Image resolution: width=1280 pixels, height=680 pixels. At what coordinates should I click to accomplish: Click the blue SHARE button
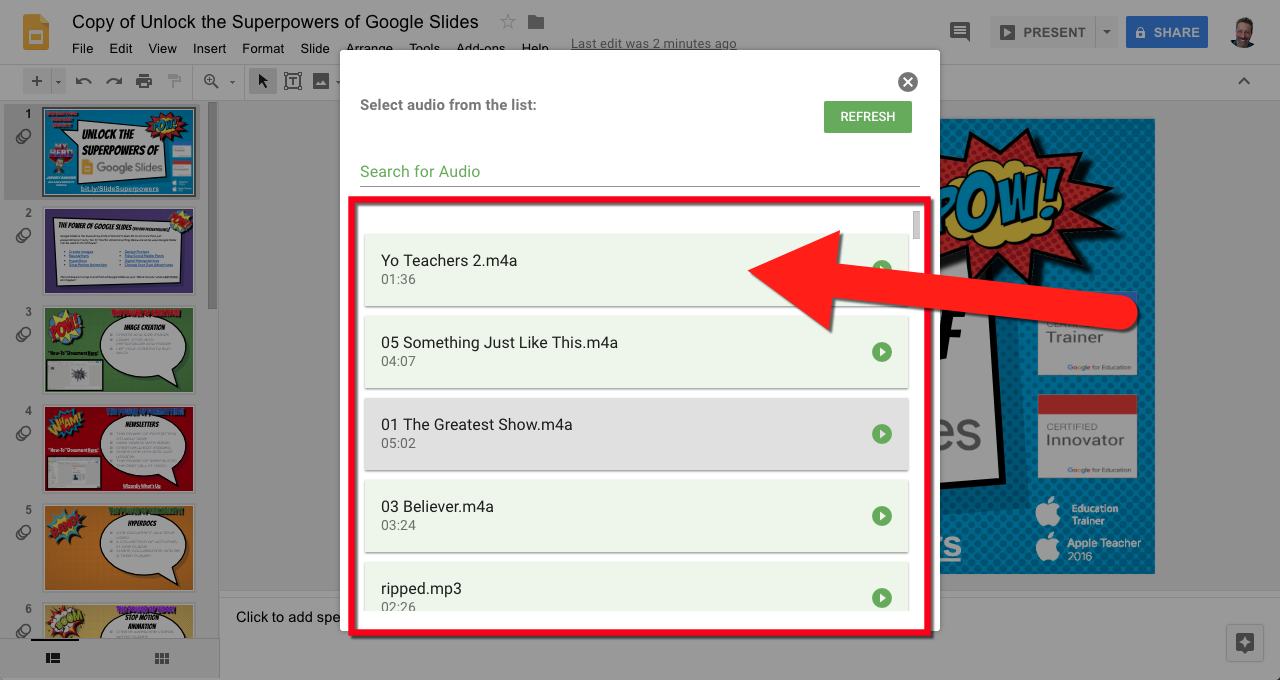pyautogui.click(x=1167, y=32)
